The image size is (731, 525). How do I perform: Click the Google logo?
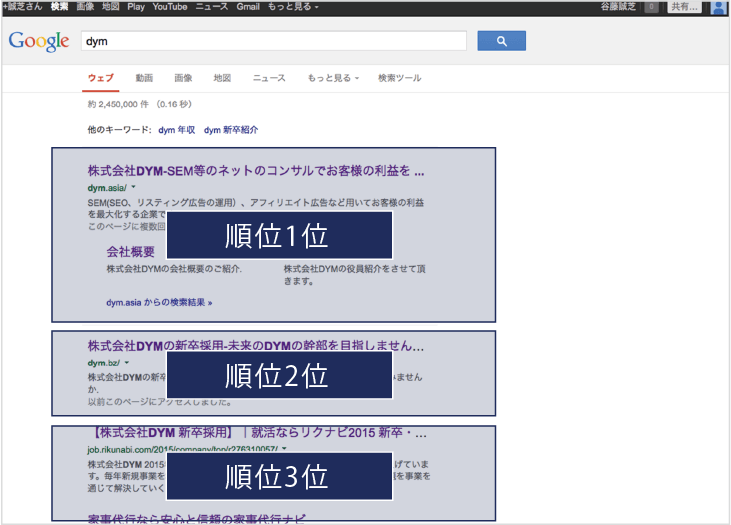pos(39,41)
